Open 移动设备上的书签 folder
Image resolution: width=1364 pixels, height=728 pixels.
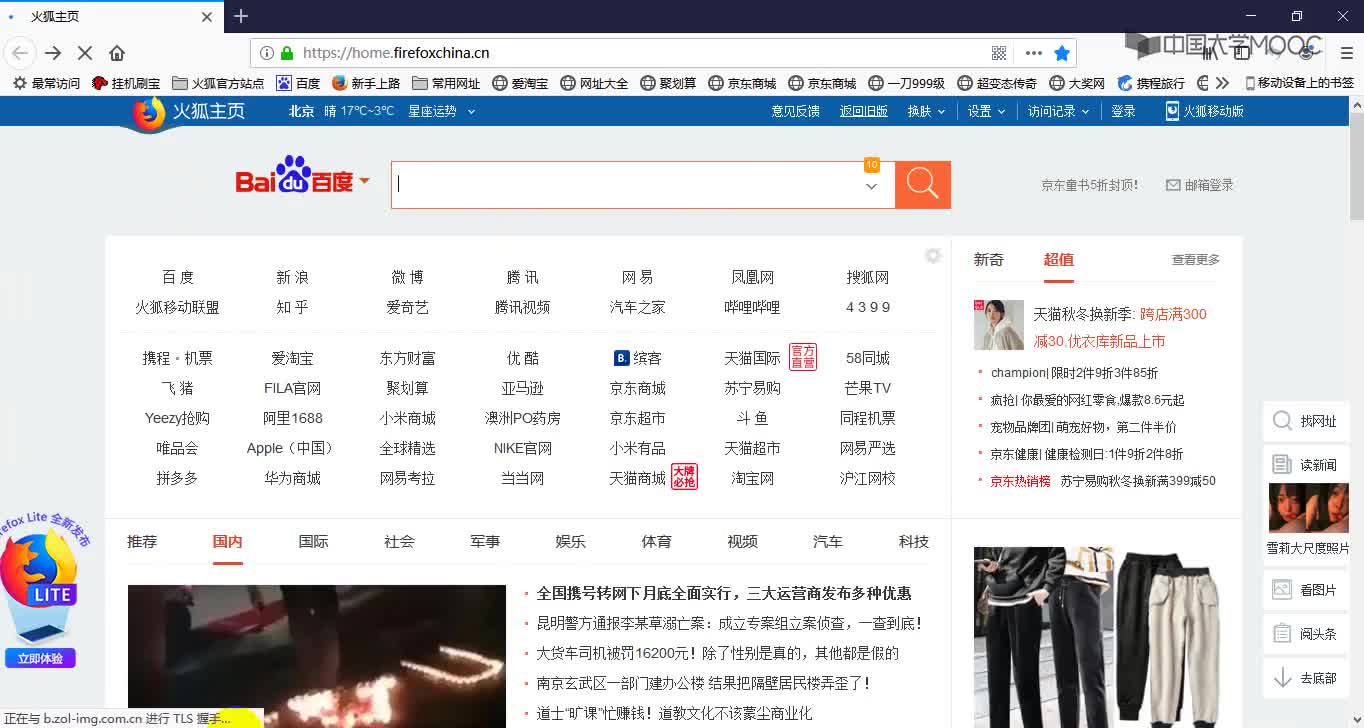1299,84
